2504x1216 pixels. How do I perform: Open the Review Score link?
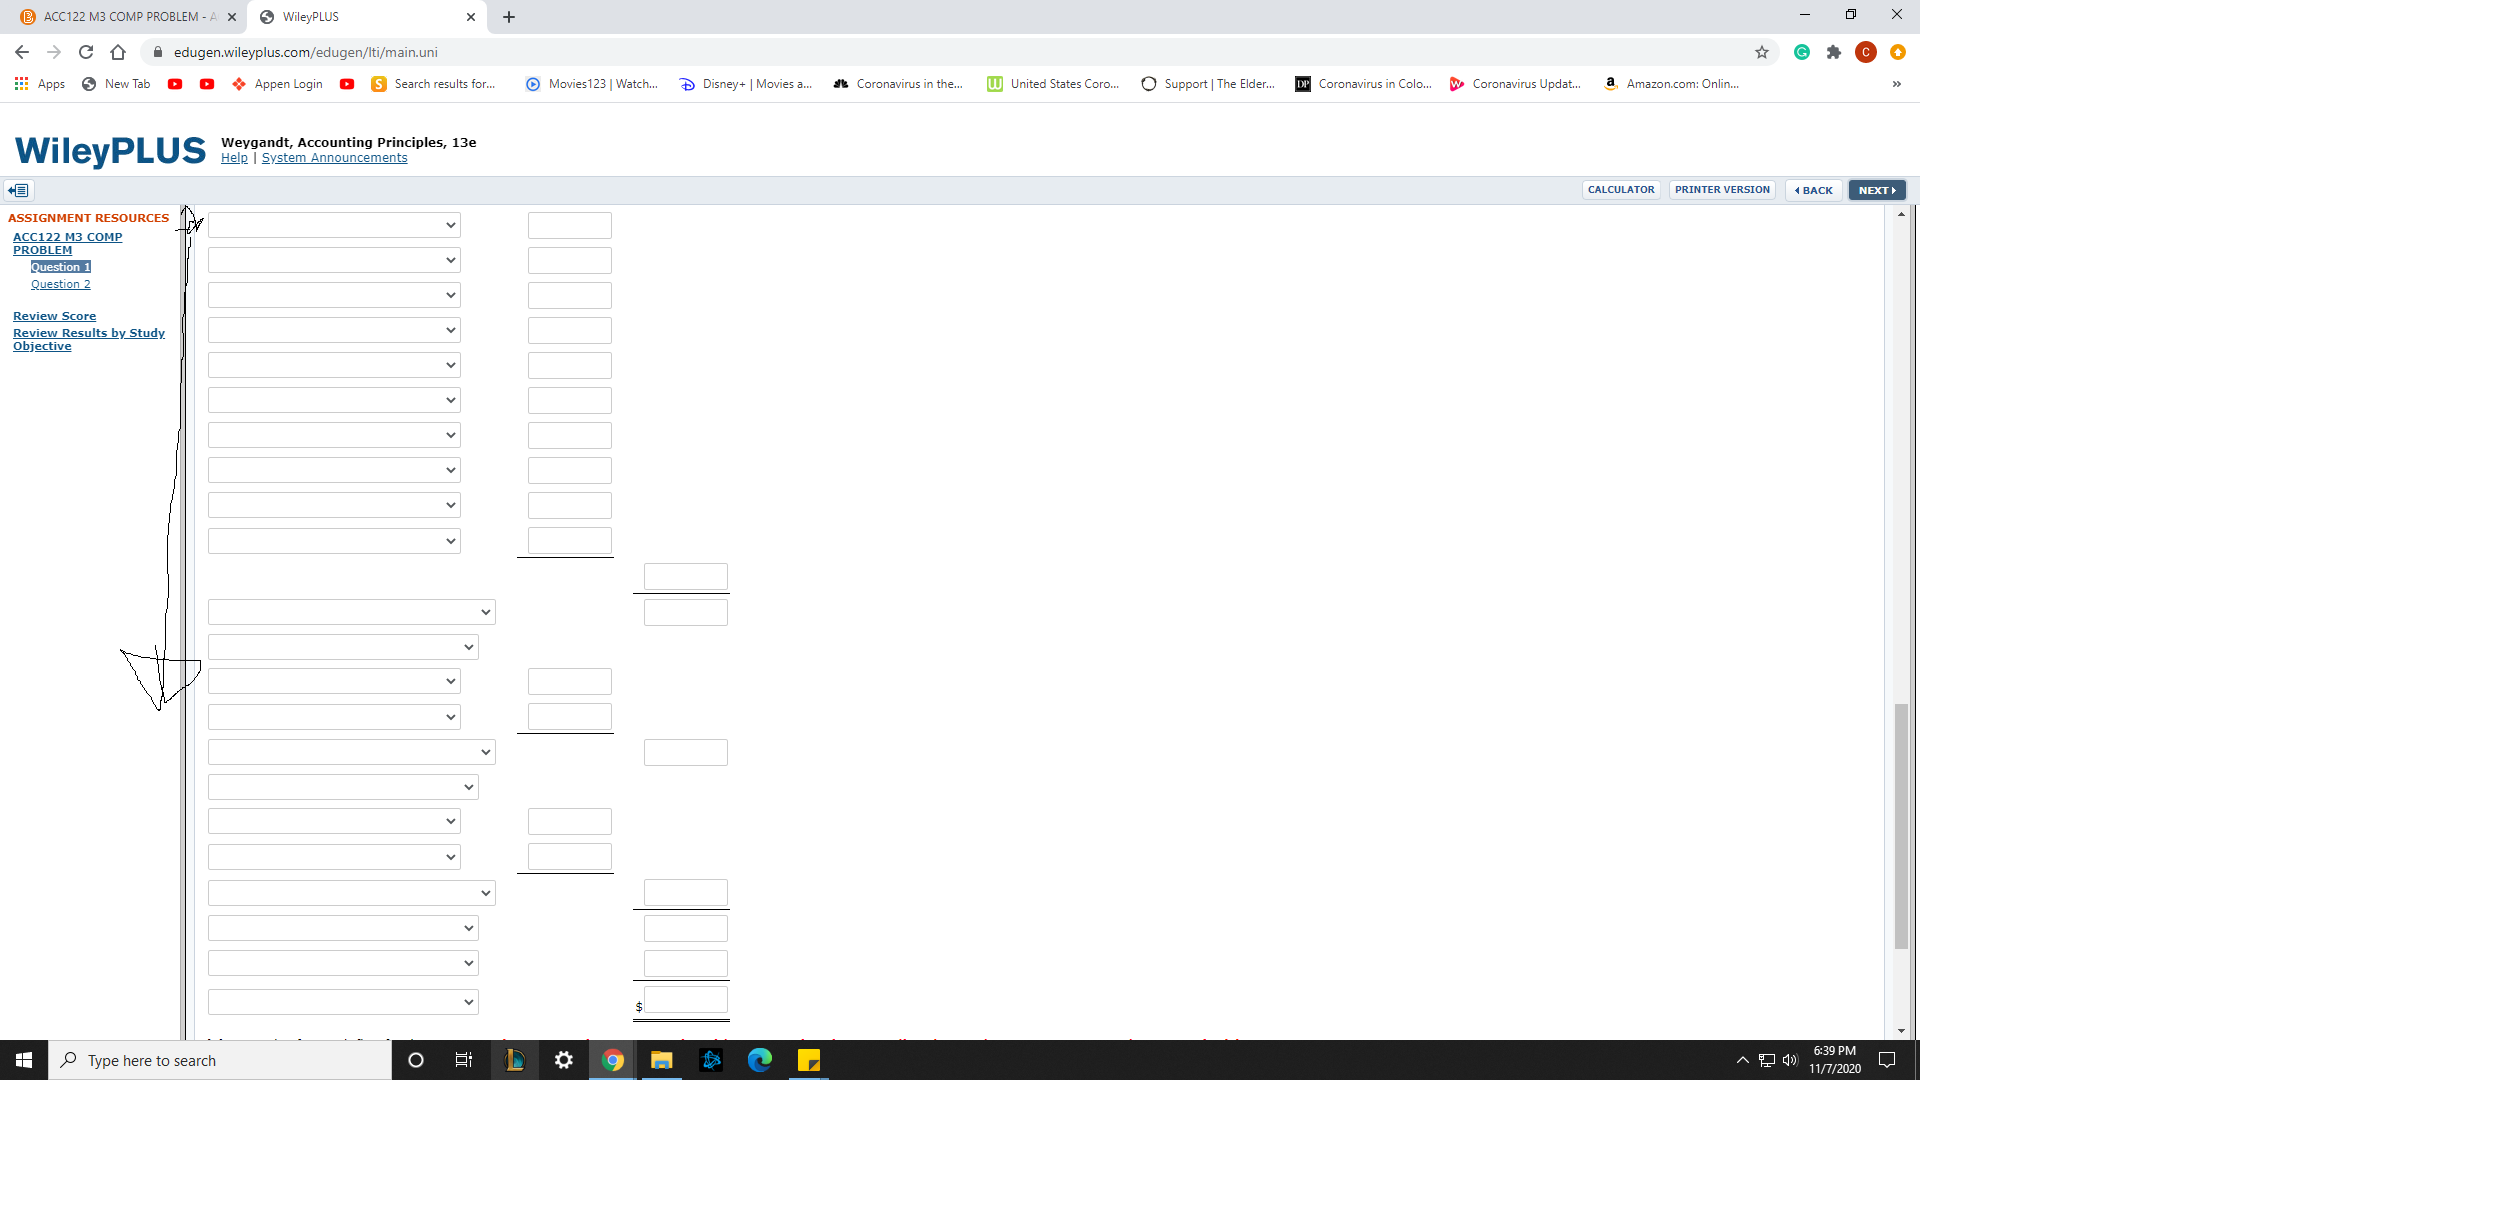pos(54,316)
